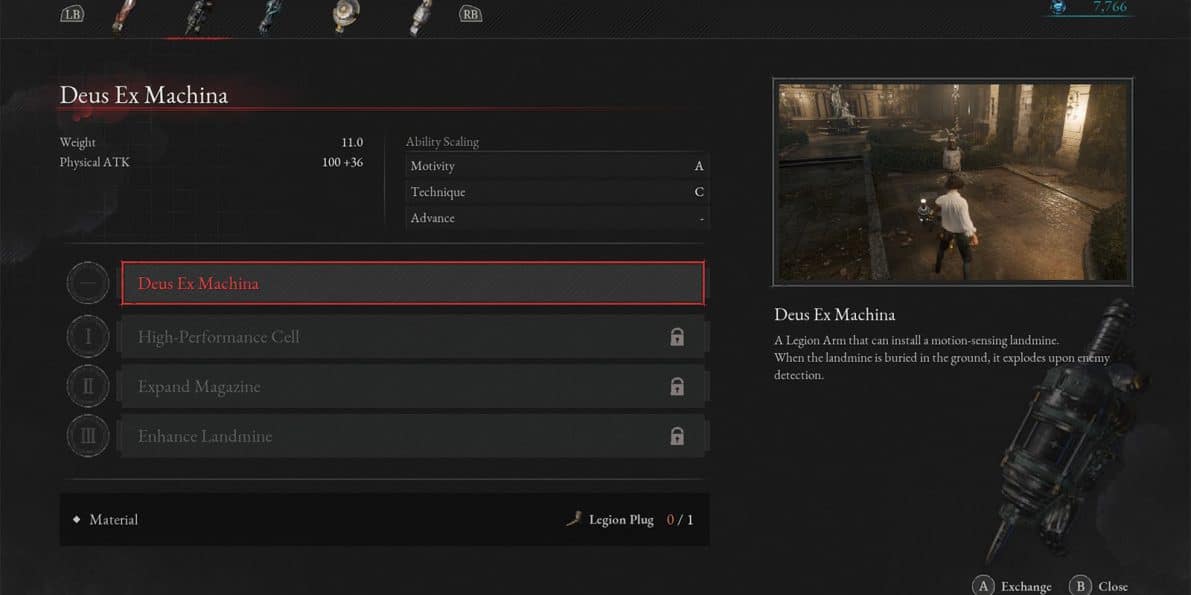
Task: Pick the round shield-shaped Legion Arm icon
Action: point(346,15)
